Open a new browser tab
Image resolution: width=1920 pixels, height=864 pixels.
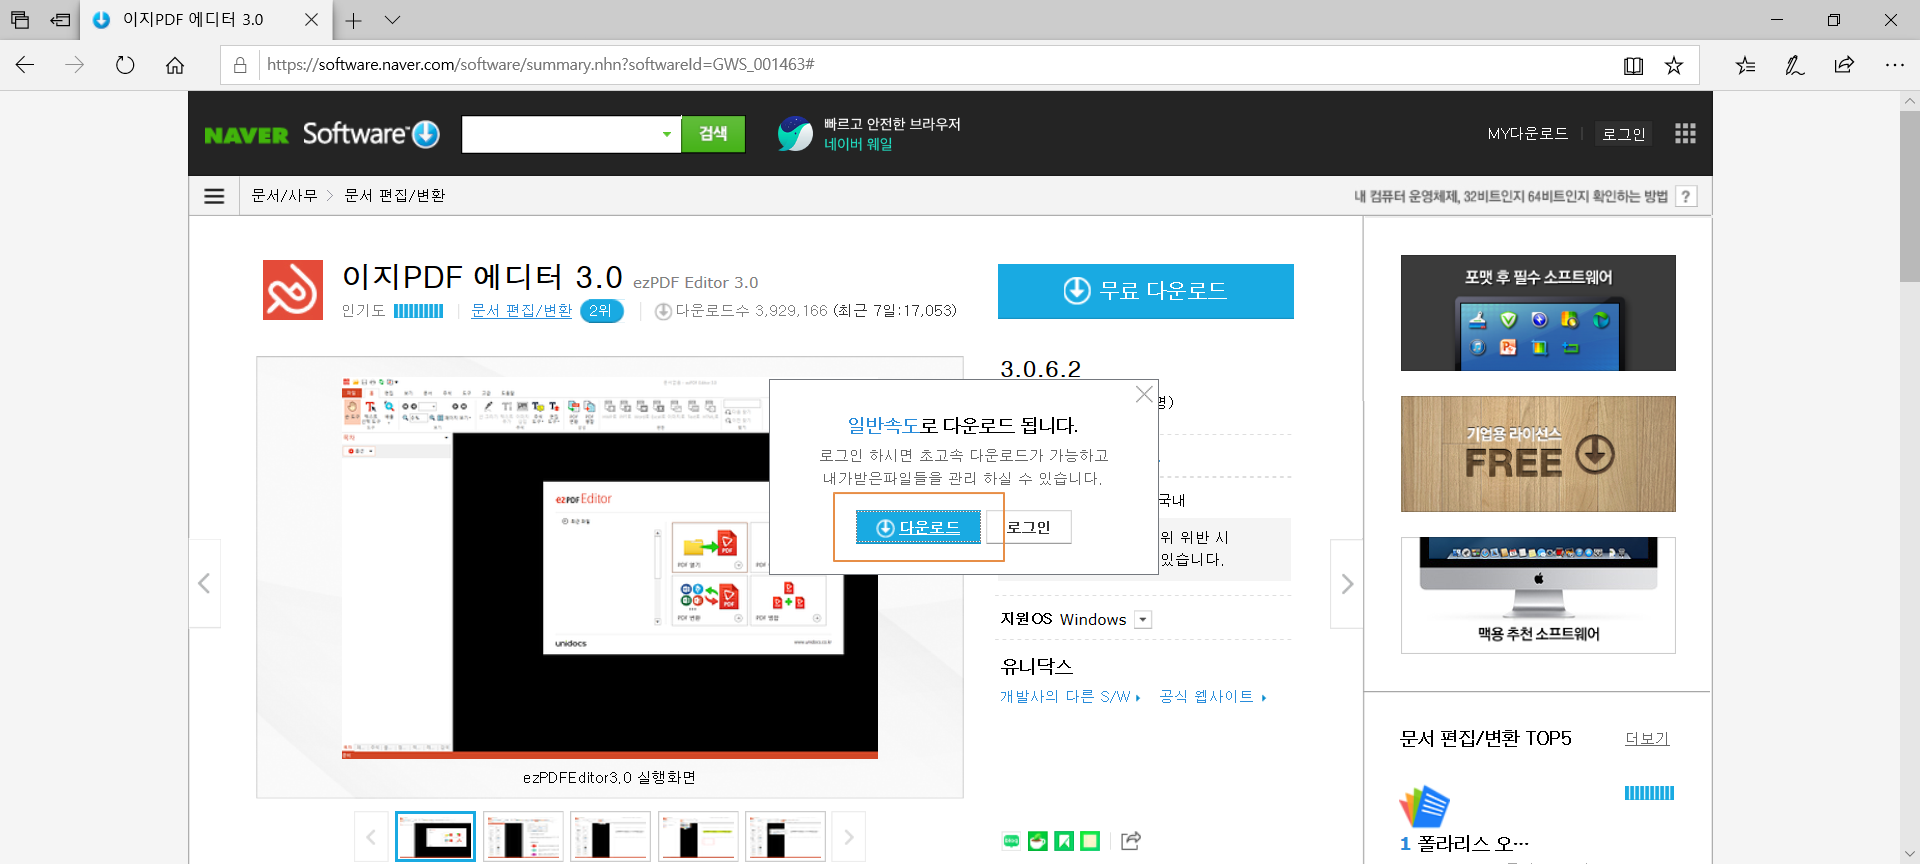[353, 20]
